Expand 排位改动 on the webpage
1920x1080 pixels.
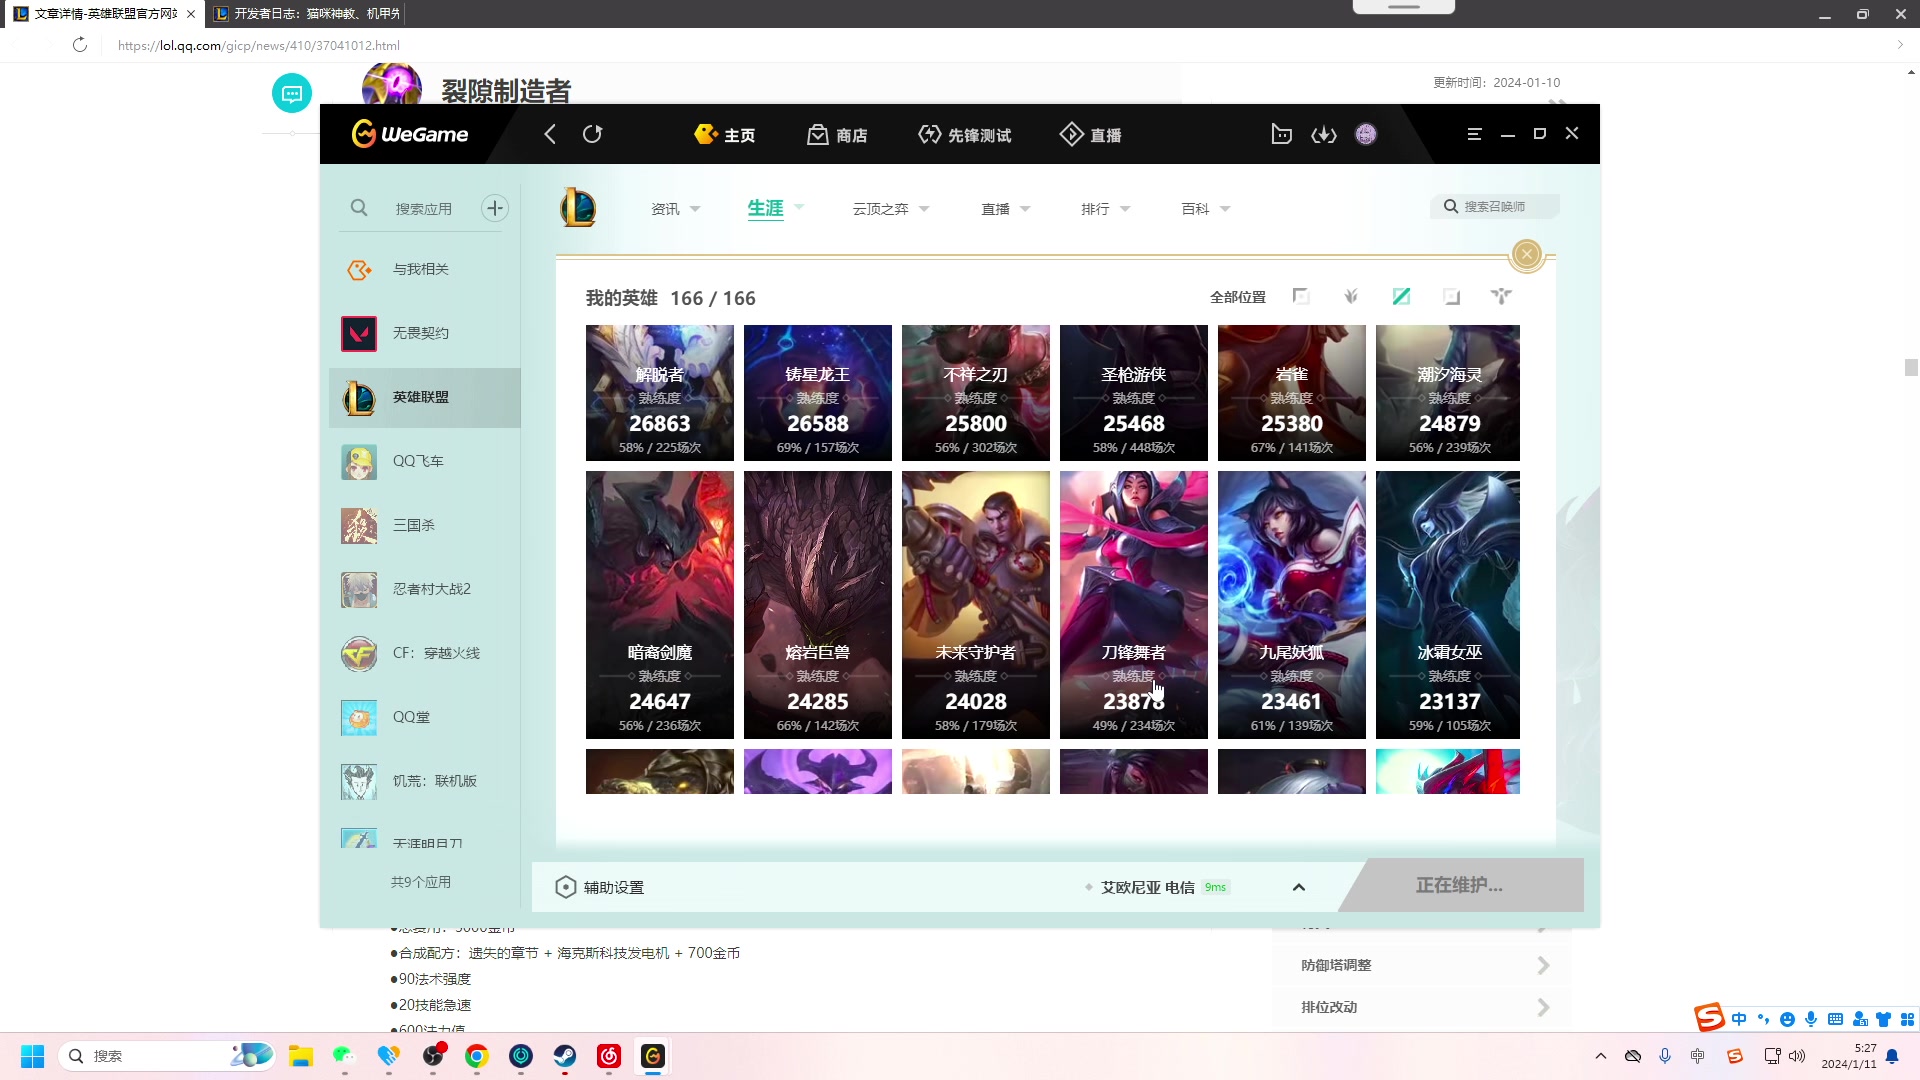[x=1422, y=1007]
